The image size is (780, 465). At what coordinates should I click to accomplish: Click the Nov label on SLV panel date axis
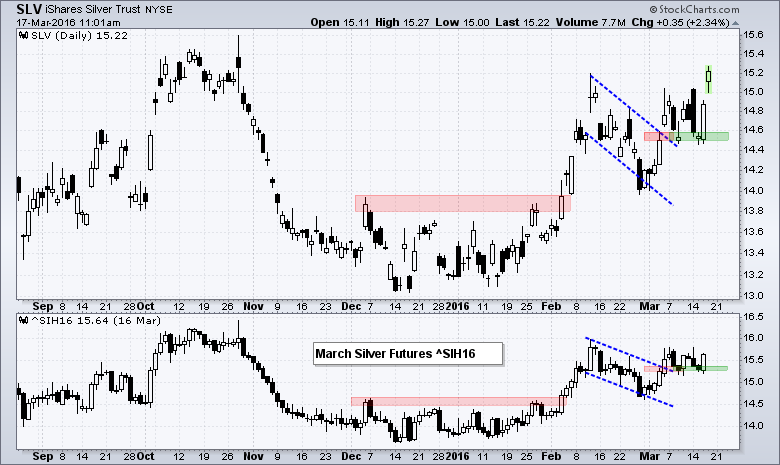click(253, 306)
